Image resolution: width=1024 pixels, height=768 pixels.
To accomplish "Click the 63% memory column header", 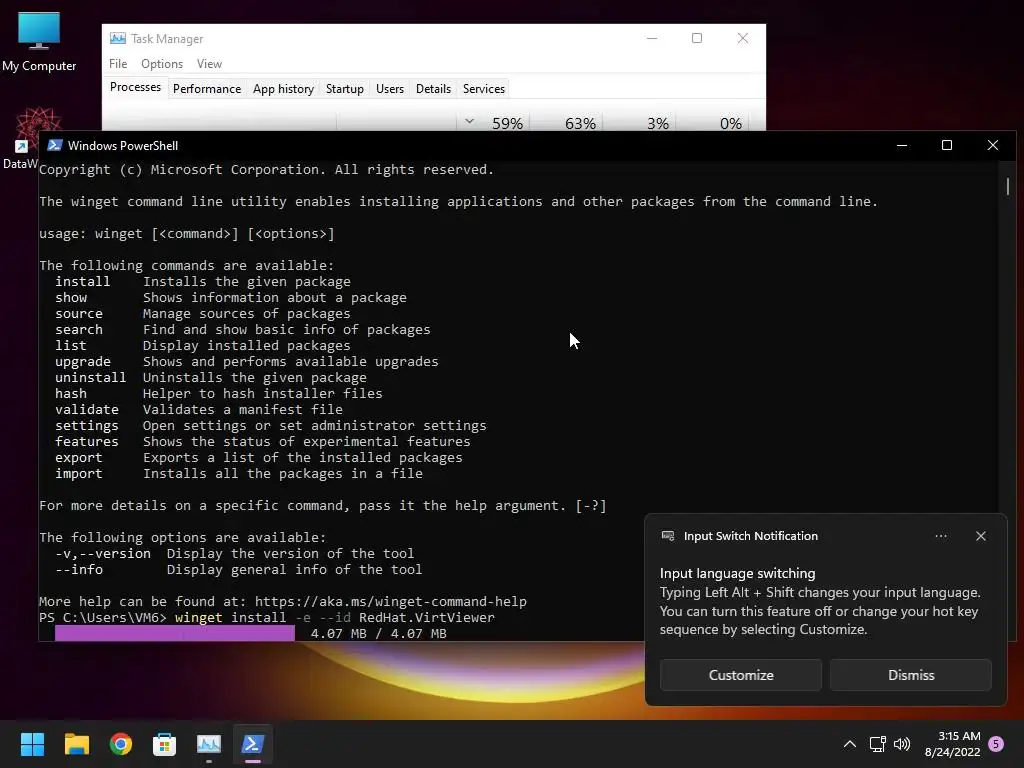I will [581, 123].
